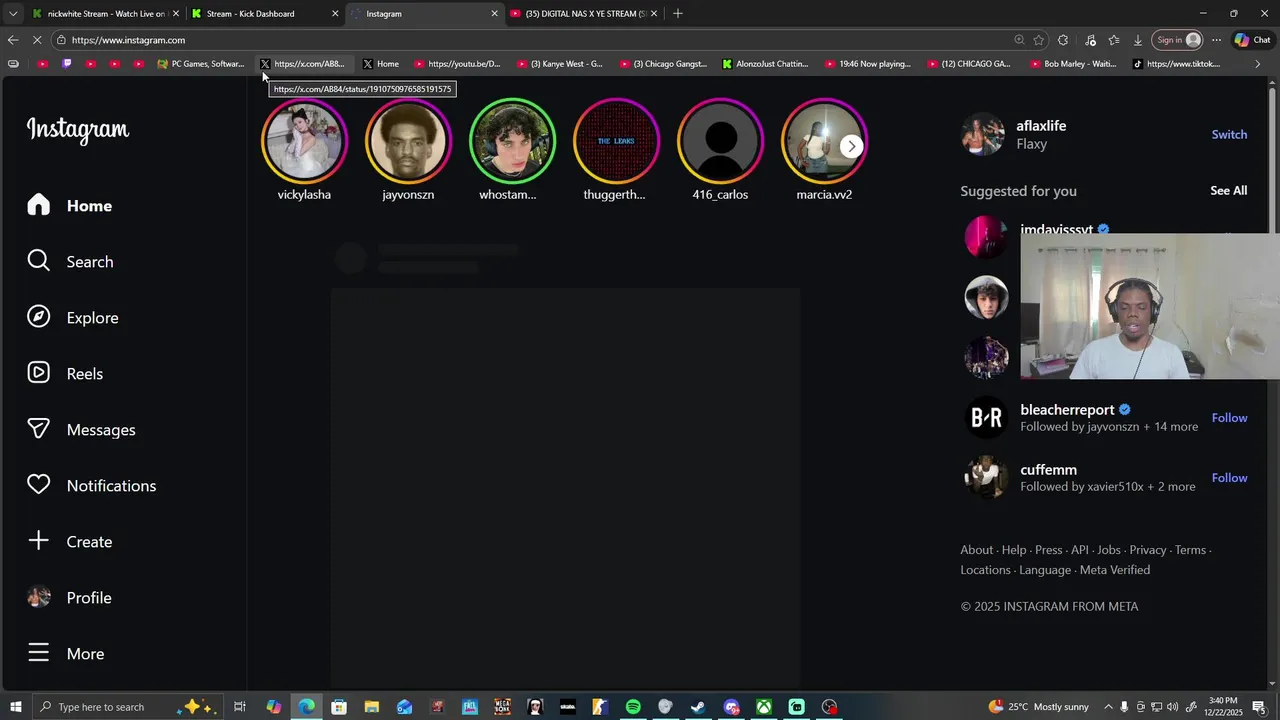The image size is (1280, 720).
Task: View jayvonszn's story
Action: 408,141
